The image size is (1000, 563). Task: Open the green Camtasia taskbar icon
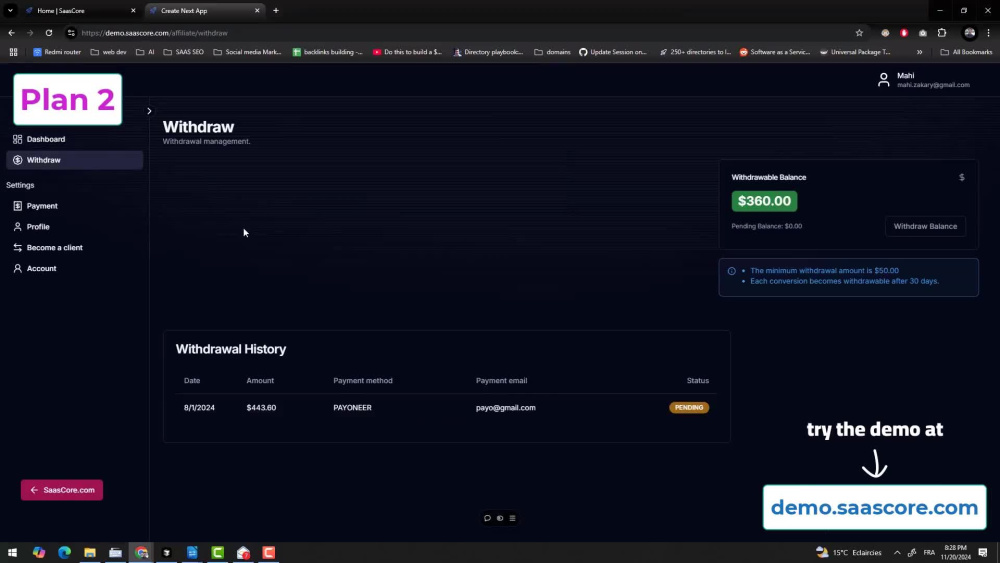(x=217, y=553)
